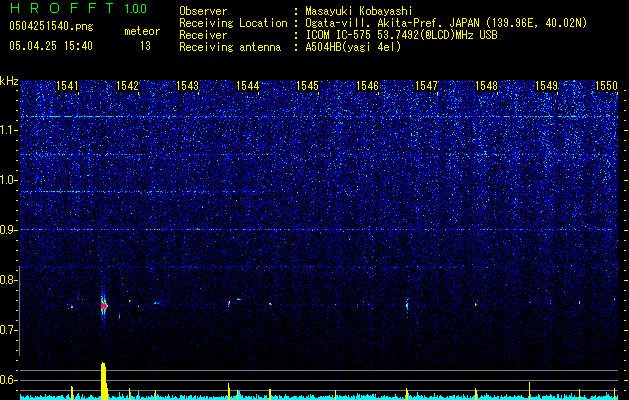
Task: Click the 1546 time marker
Action: pos(367,86)
